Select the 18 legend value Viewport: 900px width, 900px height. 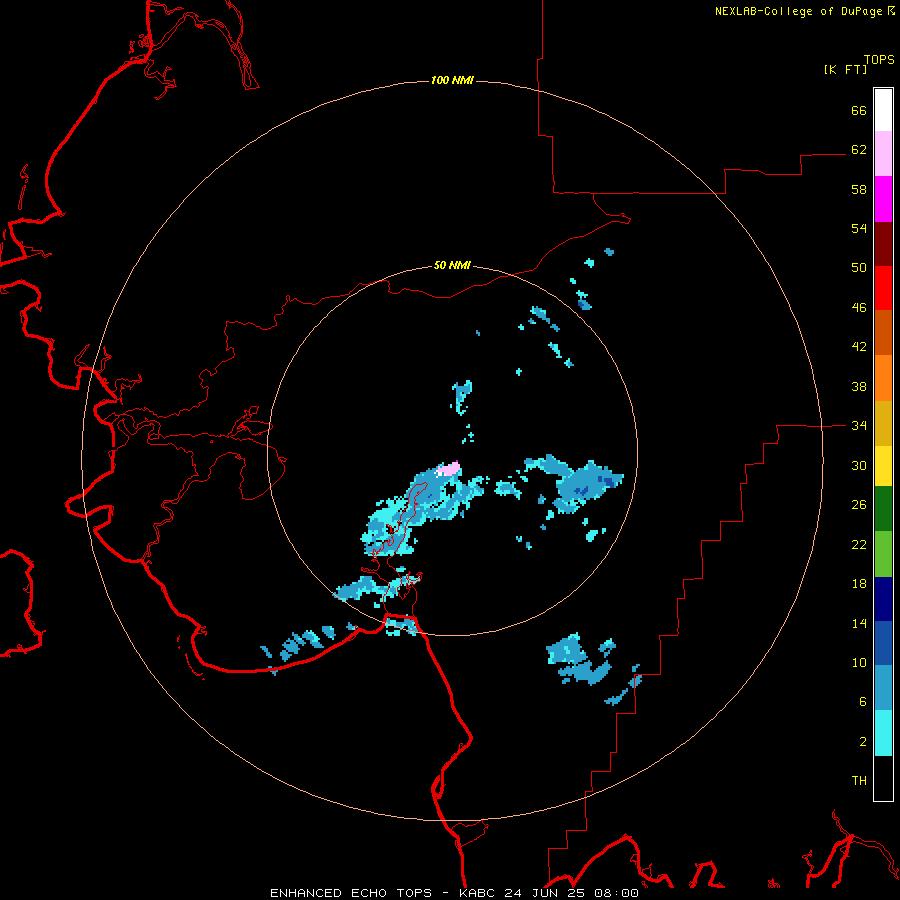click(859, 584)
